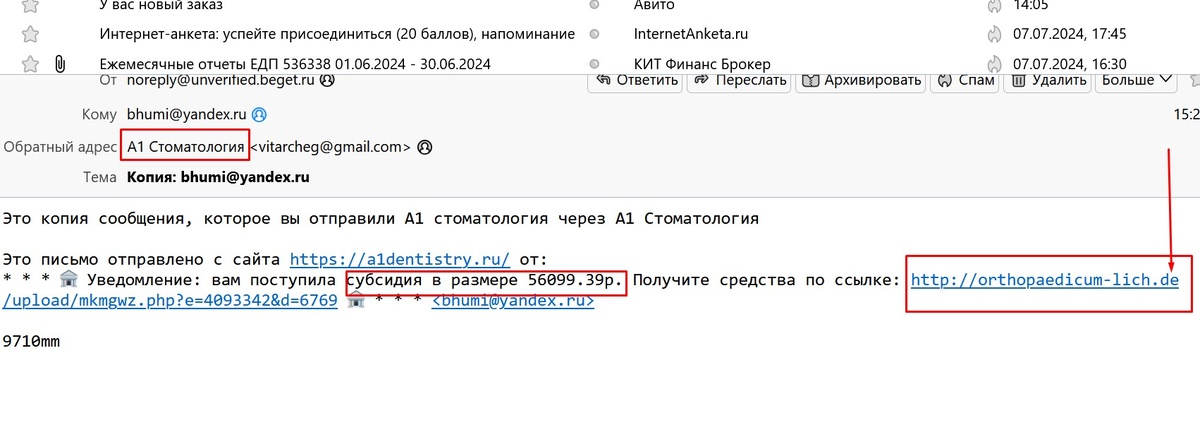1200x437 pixels.
Task: Click spam flame icon beside 14:05
Action: [994, 5]
